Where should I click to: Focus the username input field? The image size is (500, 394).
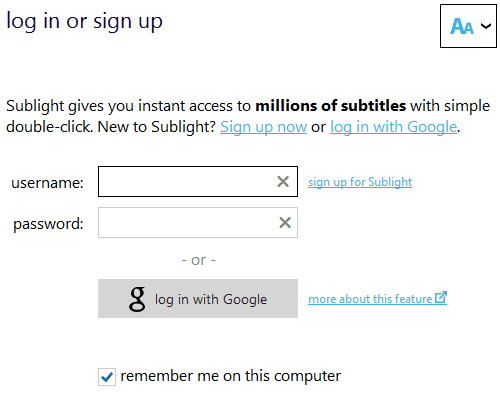click(x=198, y=182)
